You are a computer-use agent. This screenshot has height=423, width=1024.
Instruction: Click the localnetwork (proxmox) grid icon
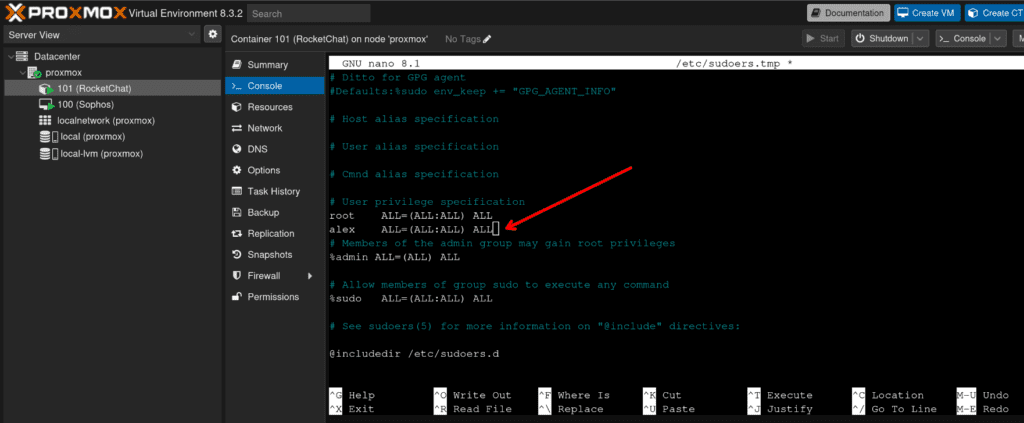45,120
